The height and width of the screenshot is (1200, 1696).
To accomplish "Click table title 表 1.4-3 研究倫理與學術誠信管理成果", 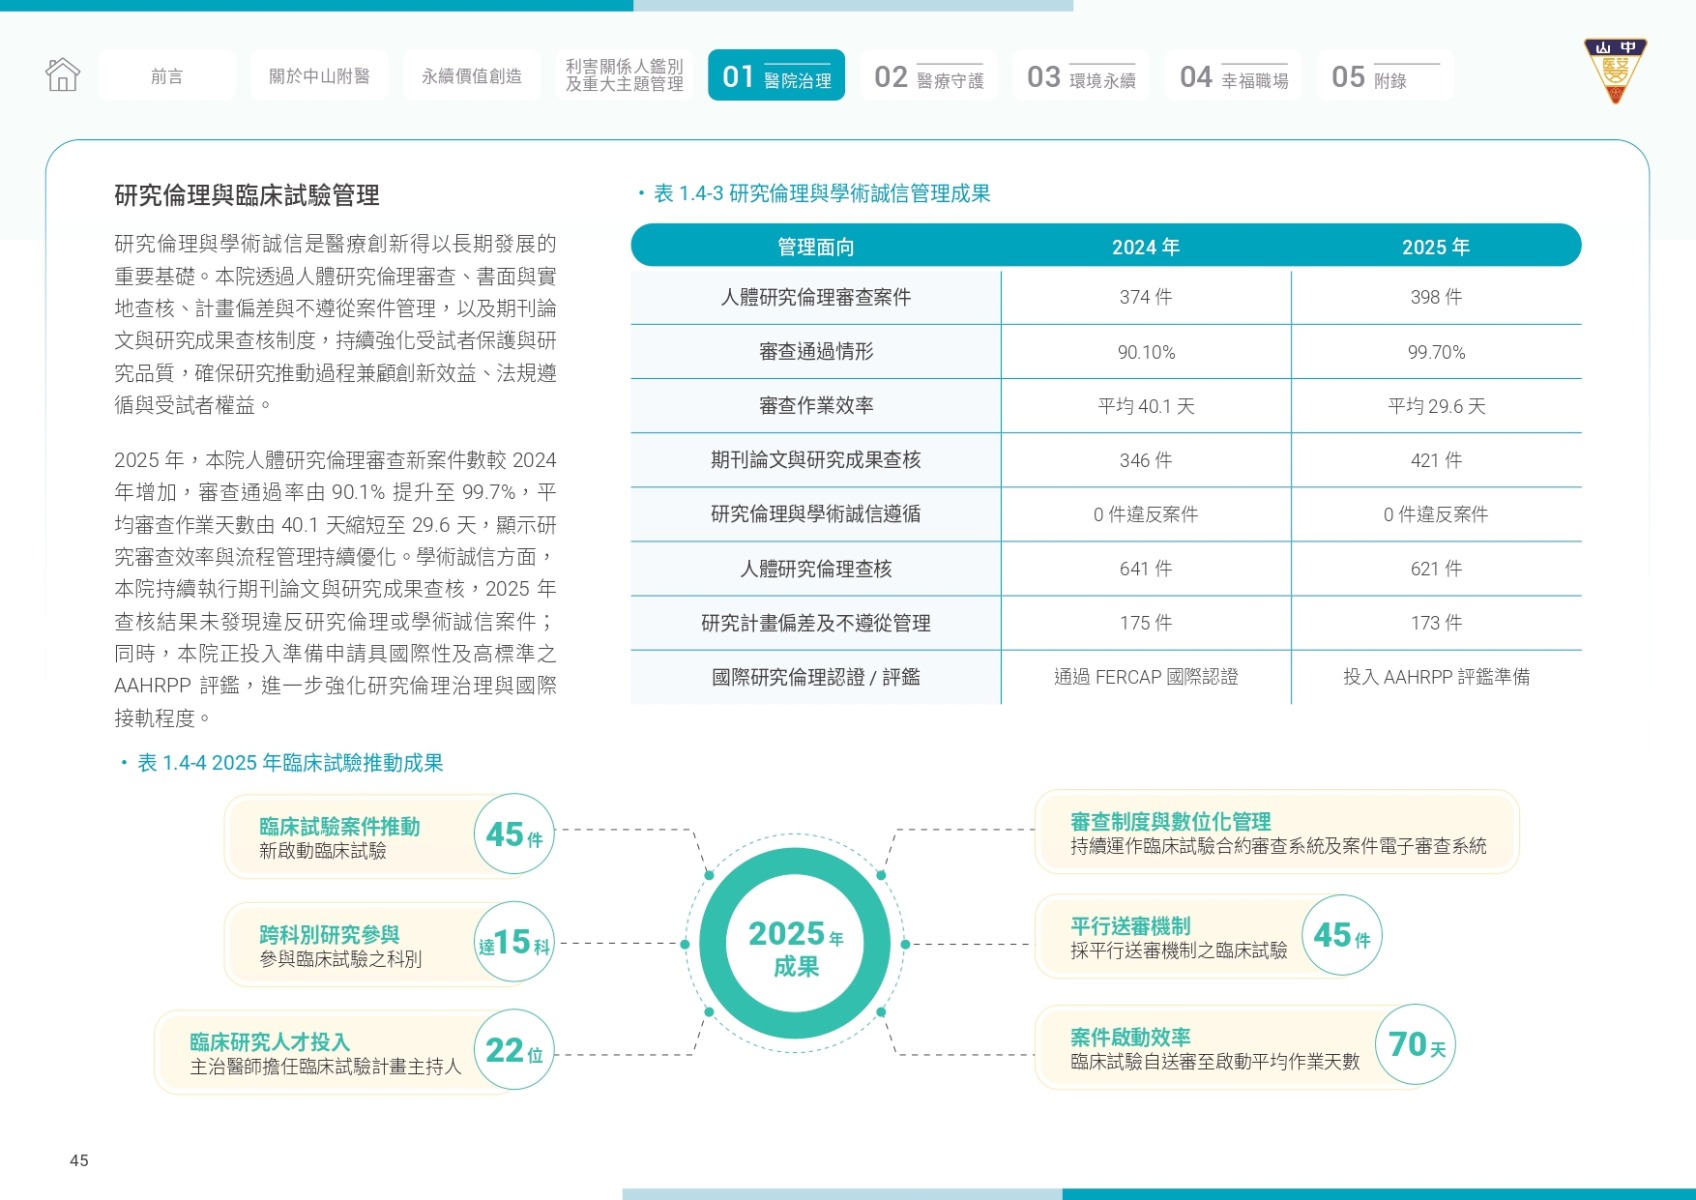I will click(x=822, y=194).
